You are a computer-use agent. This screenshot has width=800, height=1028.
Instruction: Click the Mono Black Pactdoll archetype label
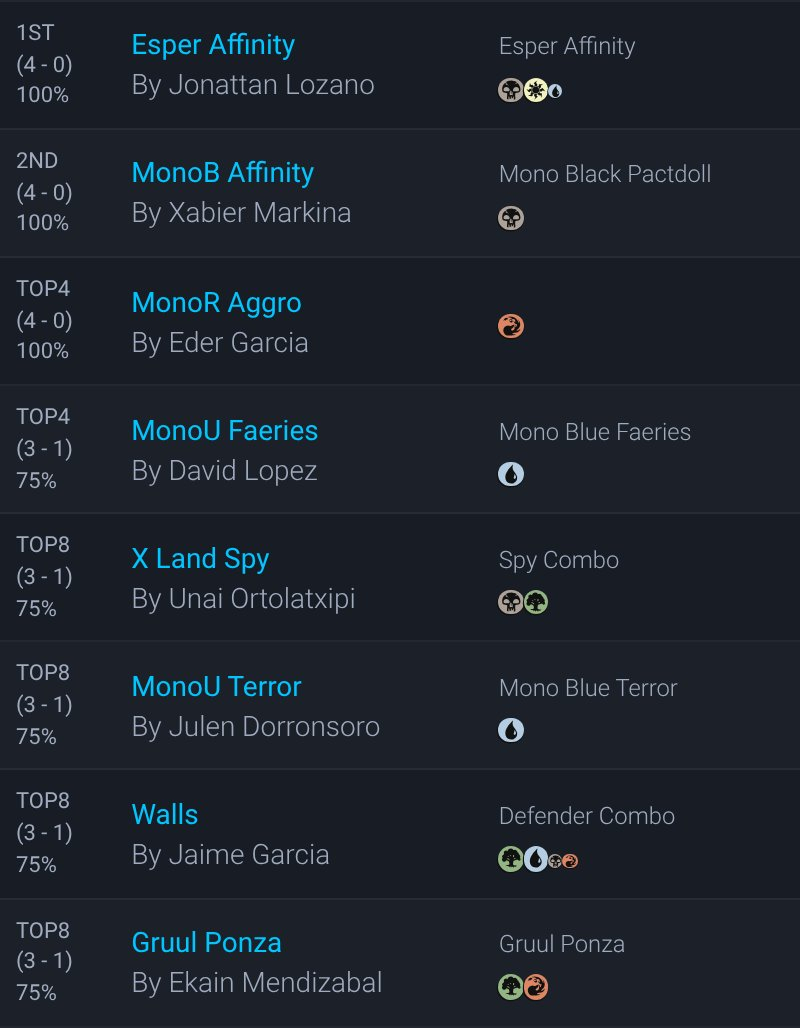tap(605, 174)
